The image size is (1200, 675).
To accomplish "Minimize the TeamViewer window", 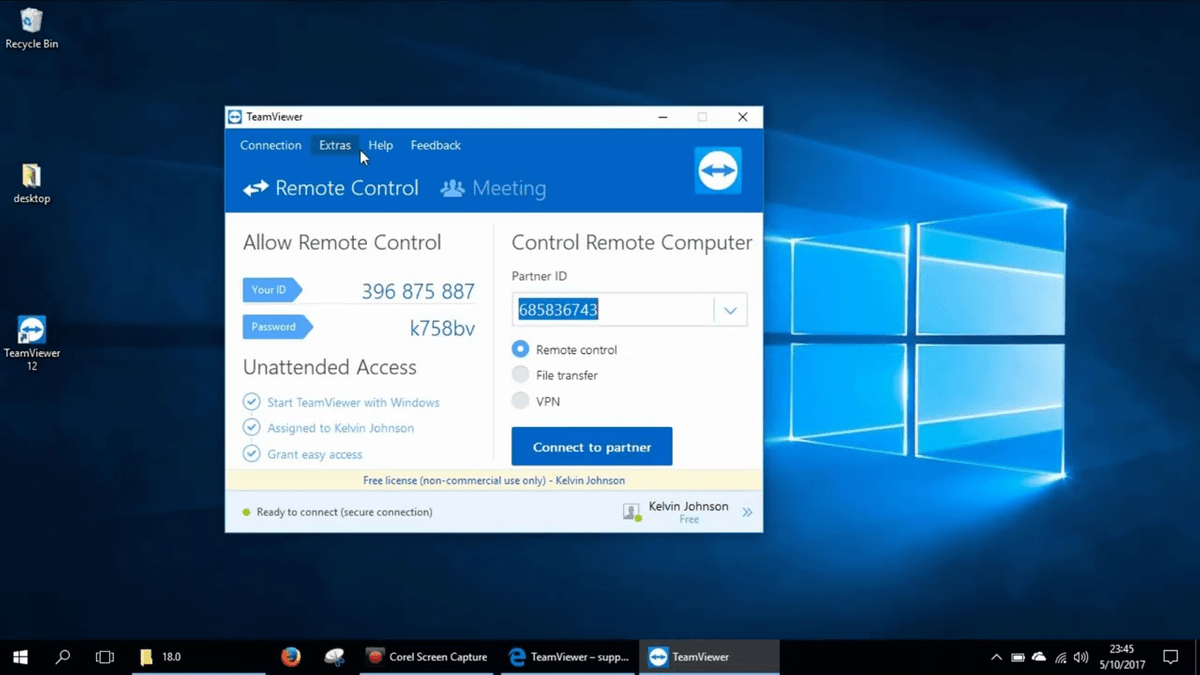I will pos(663,117).
